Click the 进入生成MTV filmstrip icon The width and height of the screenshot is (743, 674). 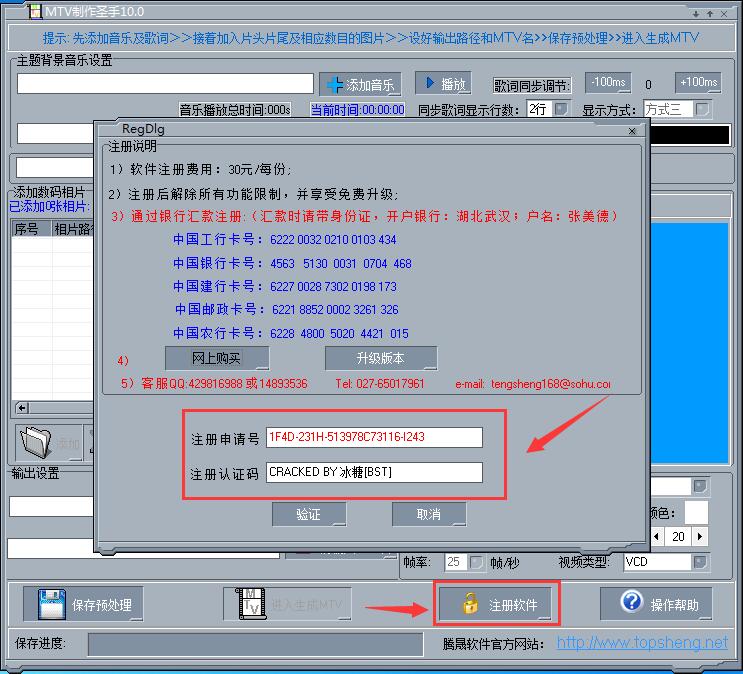250,604
